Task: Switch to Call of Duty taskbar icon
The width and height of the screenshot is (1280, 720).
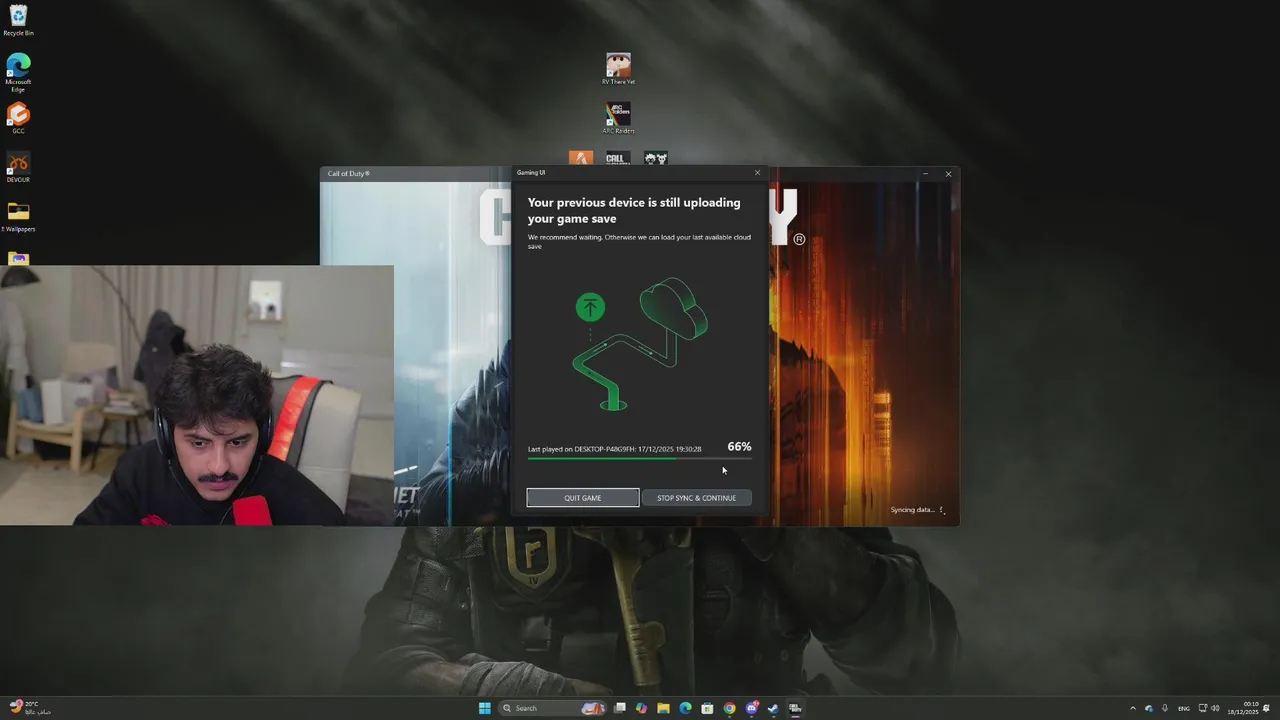Action: click(x=795, y=708)
